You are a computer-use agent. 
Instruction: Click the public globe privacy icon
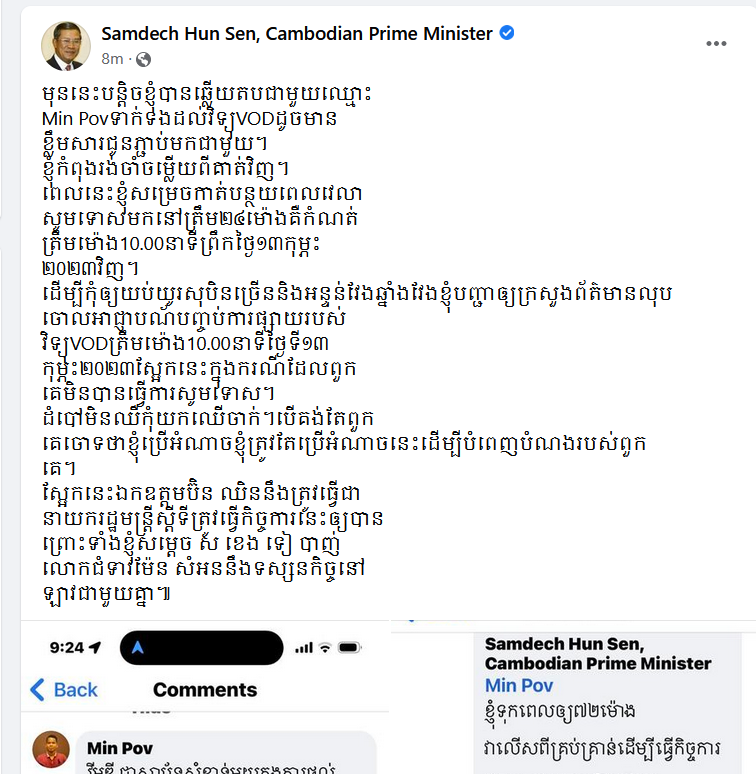[x=143, y=59]
